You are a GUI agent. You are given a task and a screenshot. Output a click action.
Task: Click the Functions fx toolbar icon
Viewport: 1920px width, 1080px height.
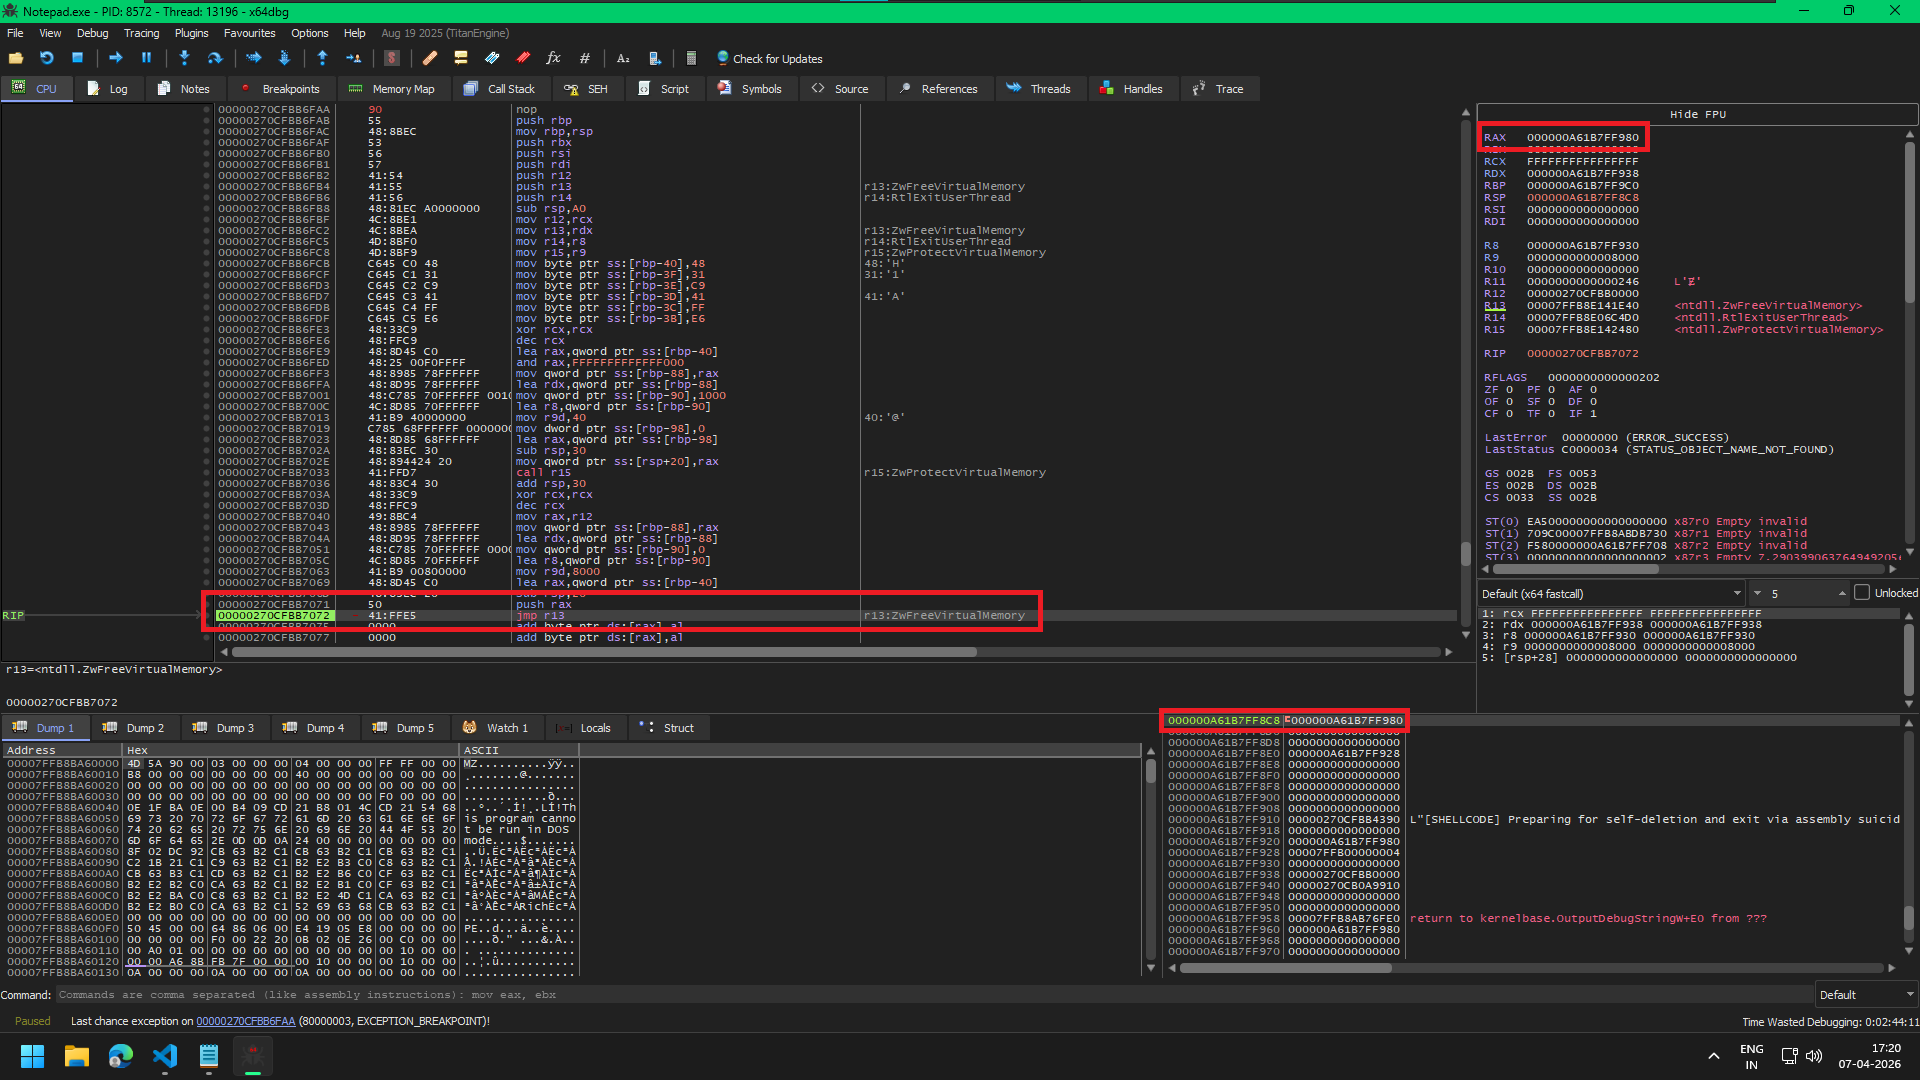point(553,58)
